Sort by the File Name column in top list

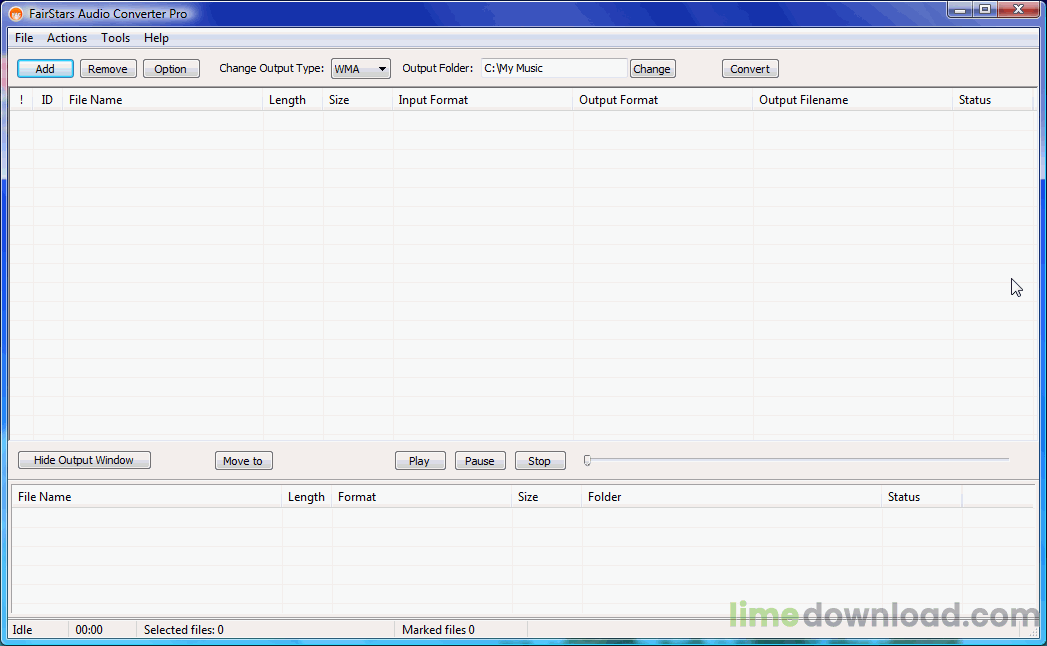pyautogui.click(x=163, y=100)
